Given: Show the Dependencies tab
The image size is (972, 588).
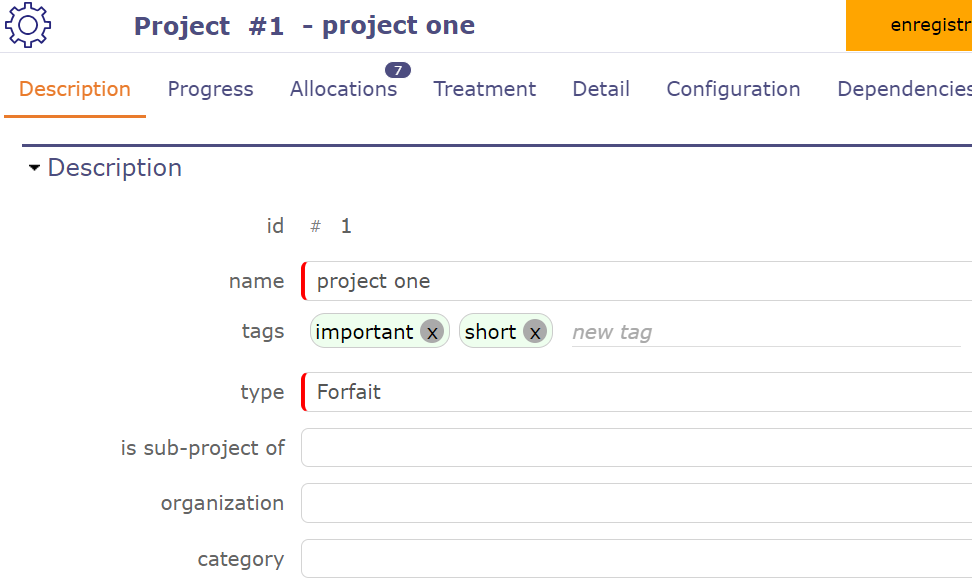Looking at the screenshot, I should point(903,89).
